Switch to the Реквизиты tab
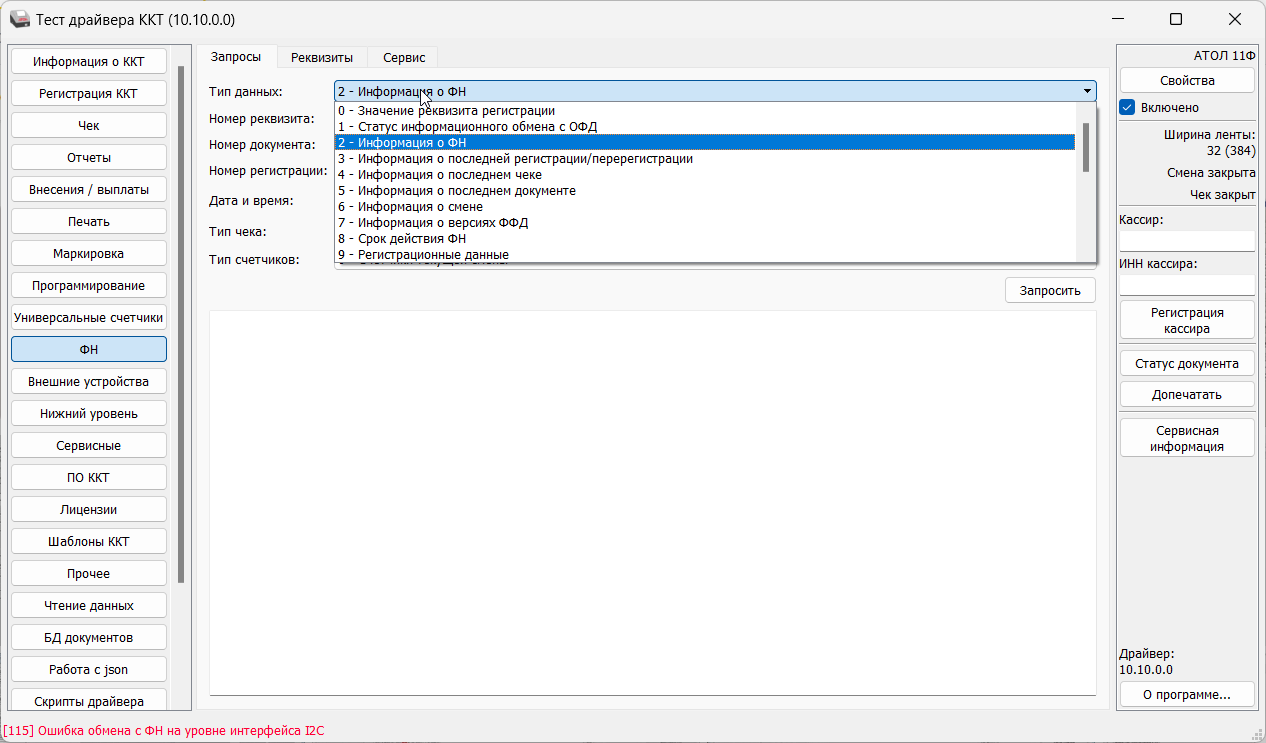Screen dimensions: 1266x743 (x=322, y=58)
